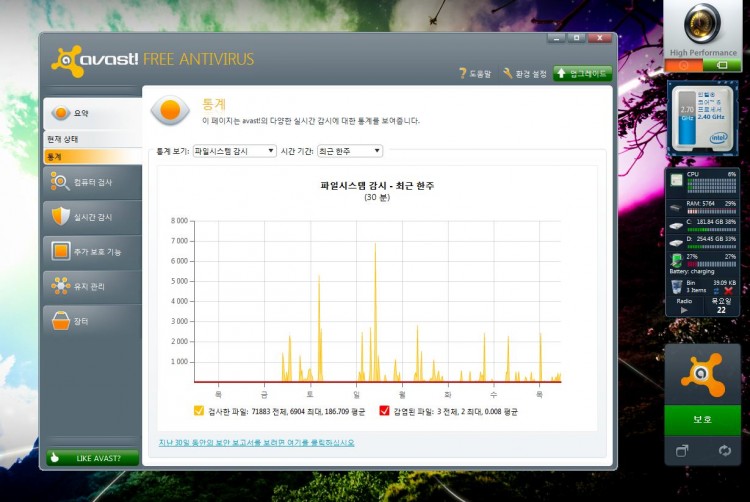750x502 pixels.
Task: Open 실시간 감시 shield icon
Action: click(x=60, y=216)
